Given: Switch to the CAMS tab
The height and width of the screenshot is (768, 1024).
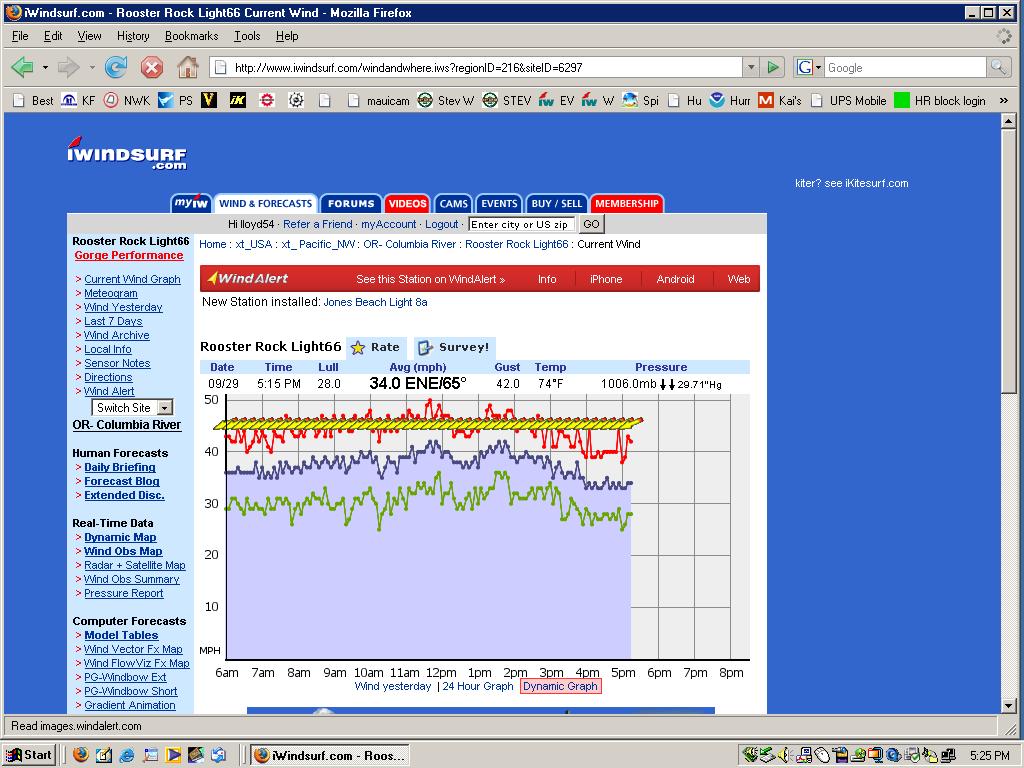Looking at the screenshot, I should [x=453, y=204].
